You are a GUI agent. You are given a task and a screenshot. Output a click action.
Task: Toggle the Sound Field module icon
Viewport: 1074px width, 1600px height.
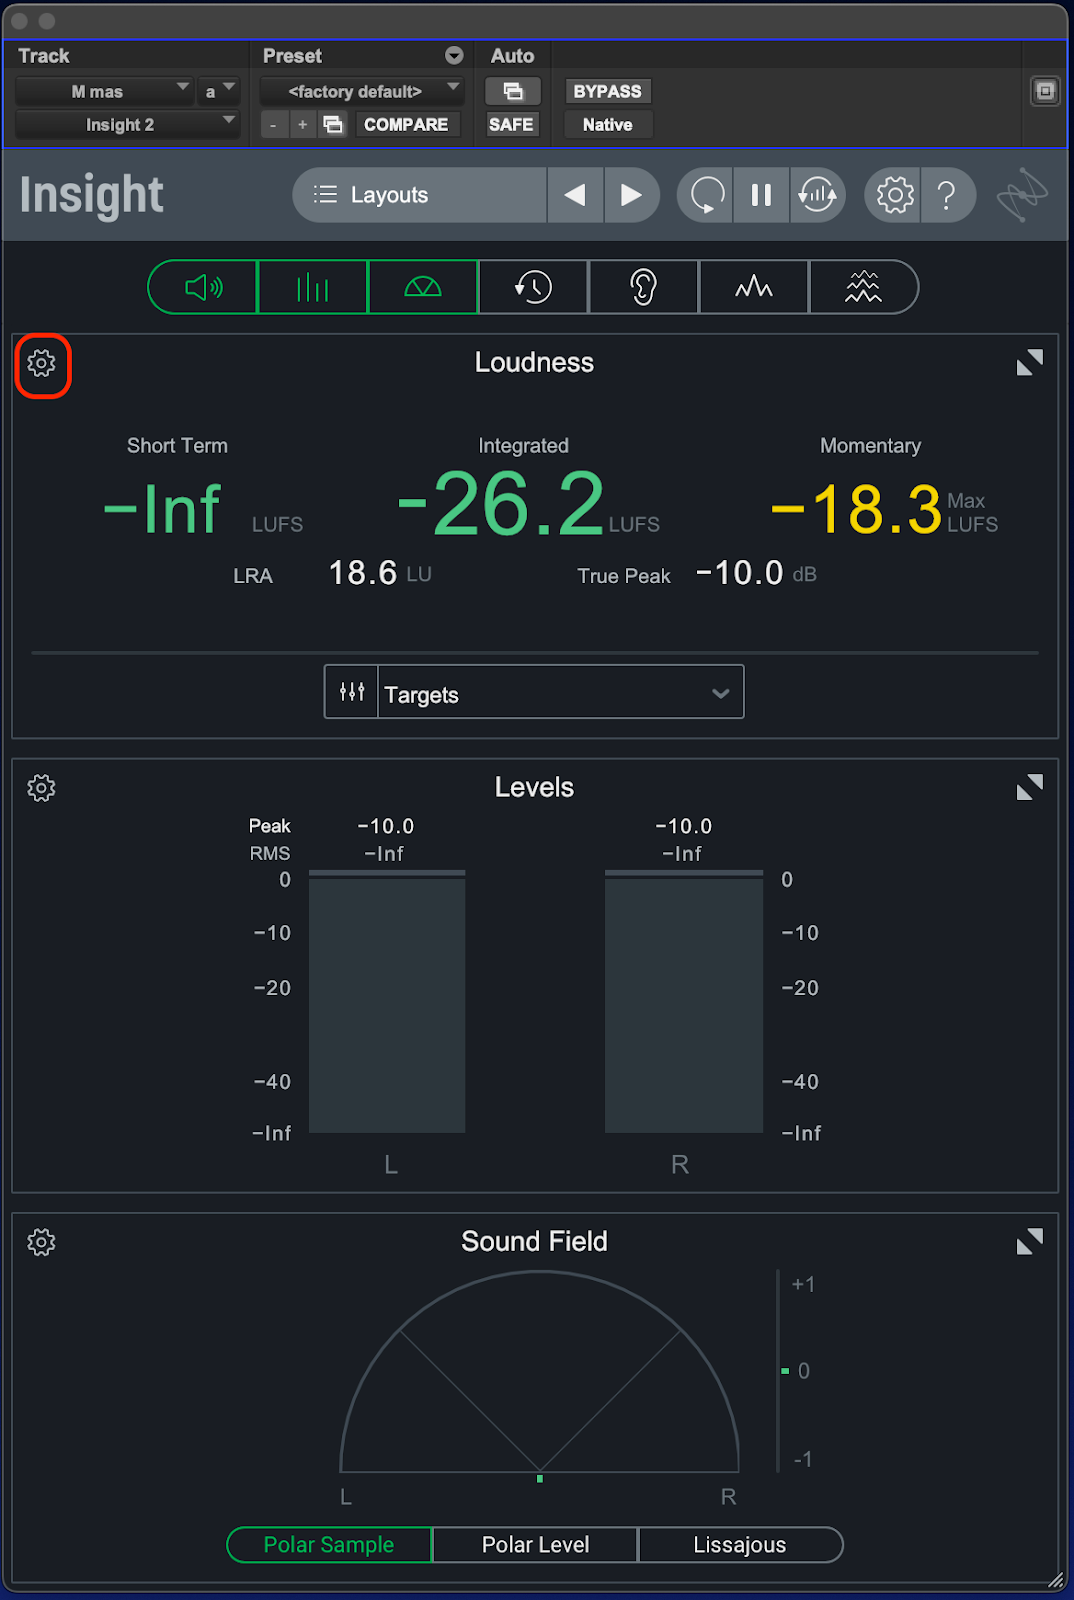[x=423, y=288]
